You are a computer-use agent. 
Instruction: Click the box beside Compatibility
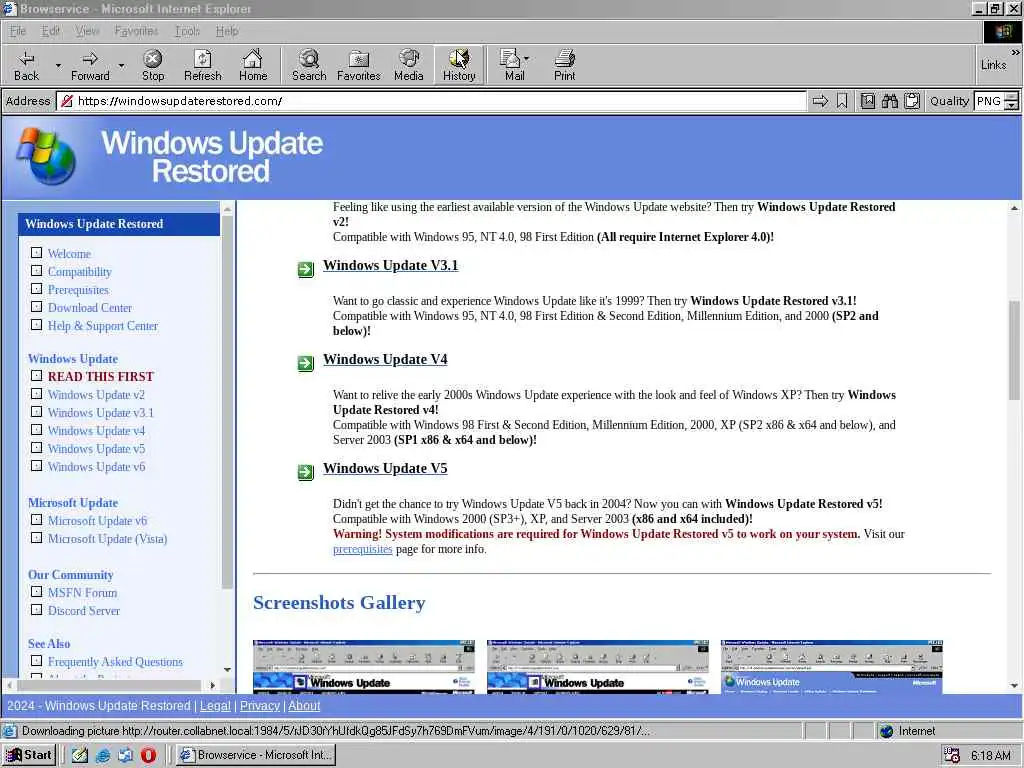[x=37, y=270]
